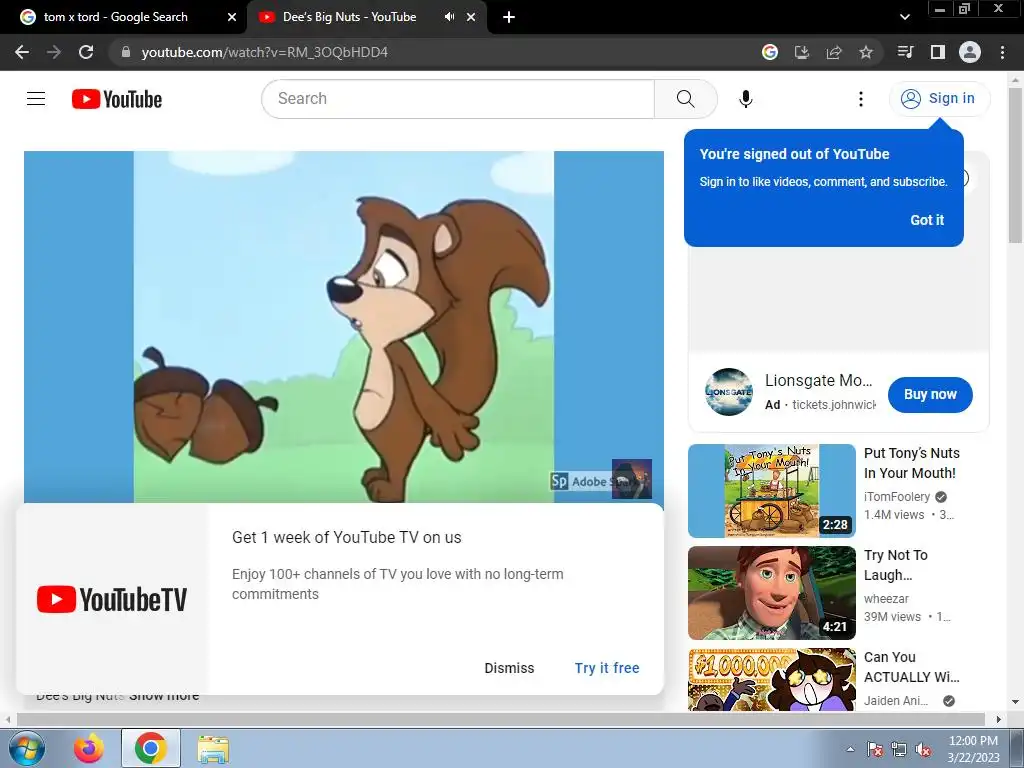The image size is (1024, 768).
Task: Click the Buy now ad button
Action: point(930,394)
